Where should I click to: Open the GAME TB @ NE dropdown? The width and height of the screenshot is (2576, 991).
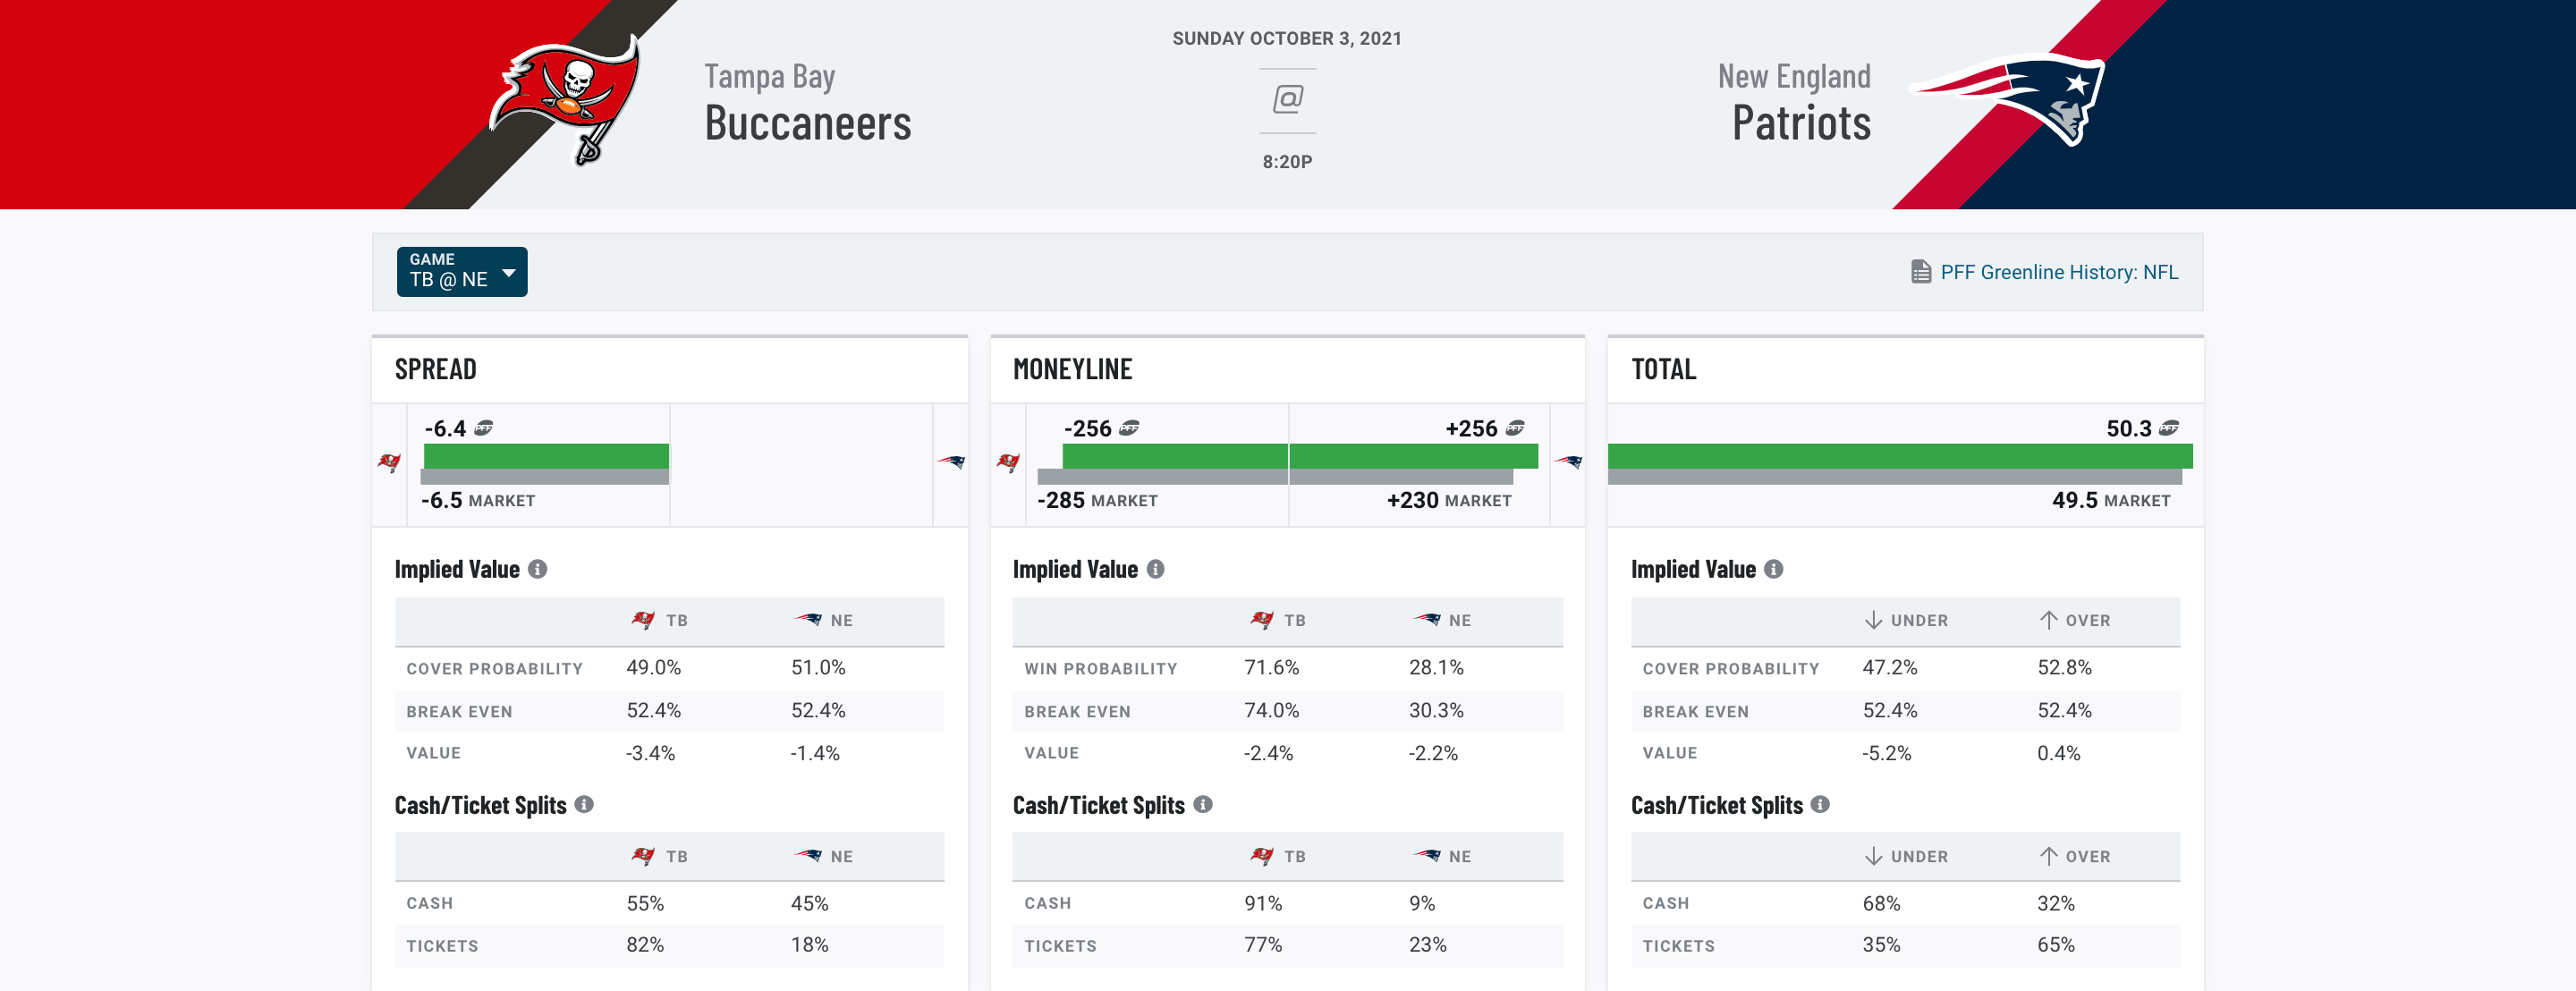(x=462, y=271)
